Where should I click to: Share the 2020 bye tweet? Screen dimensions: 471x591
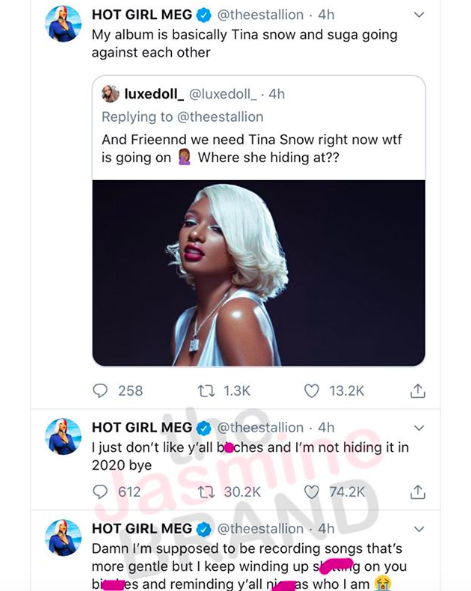tap(417, 492)
